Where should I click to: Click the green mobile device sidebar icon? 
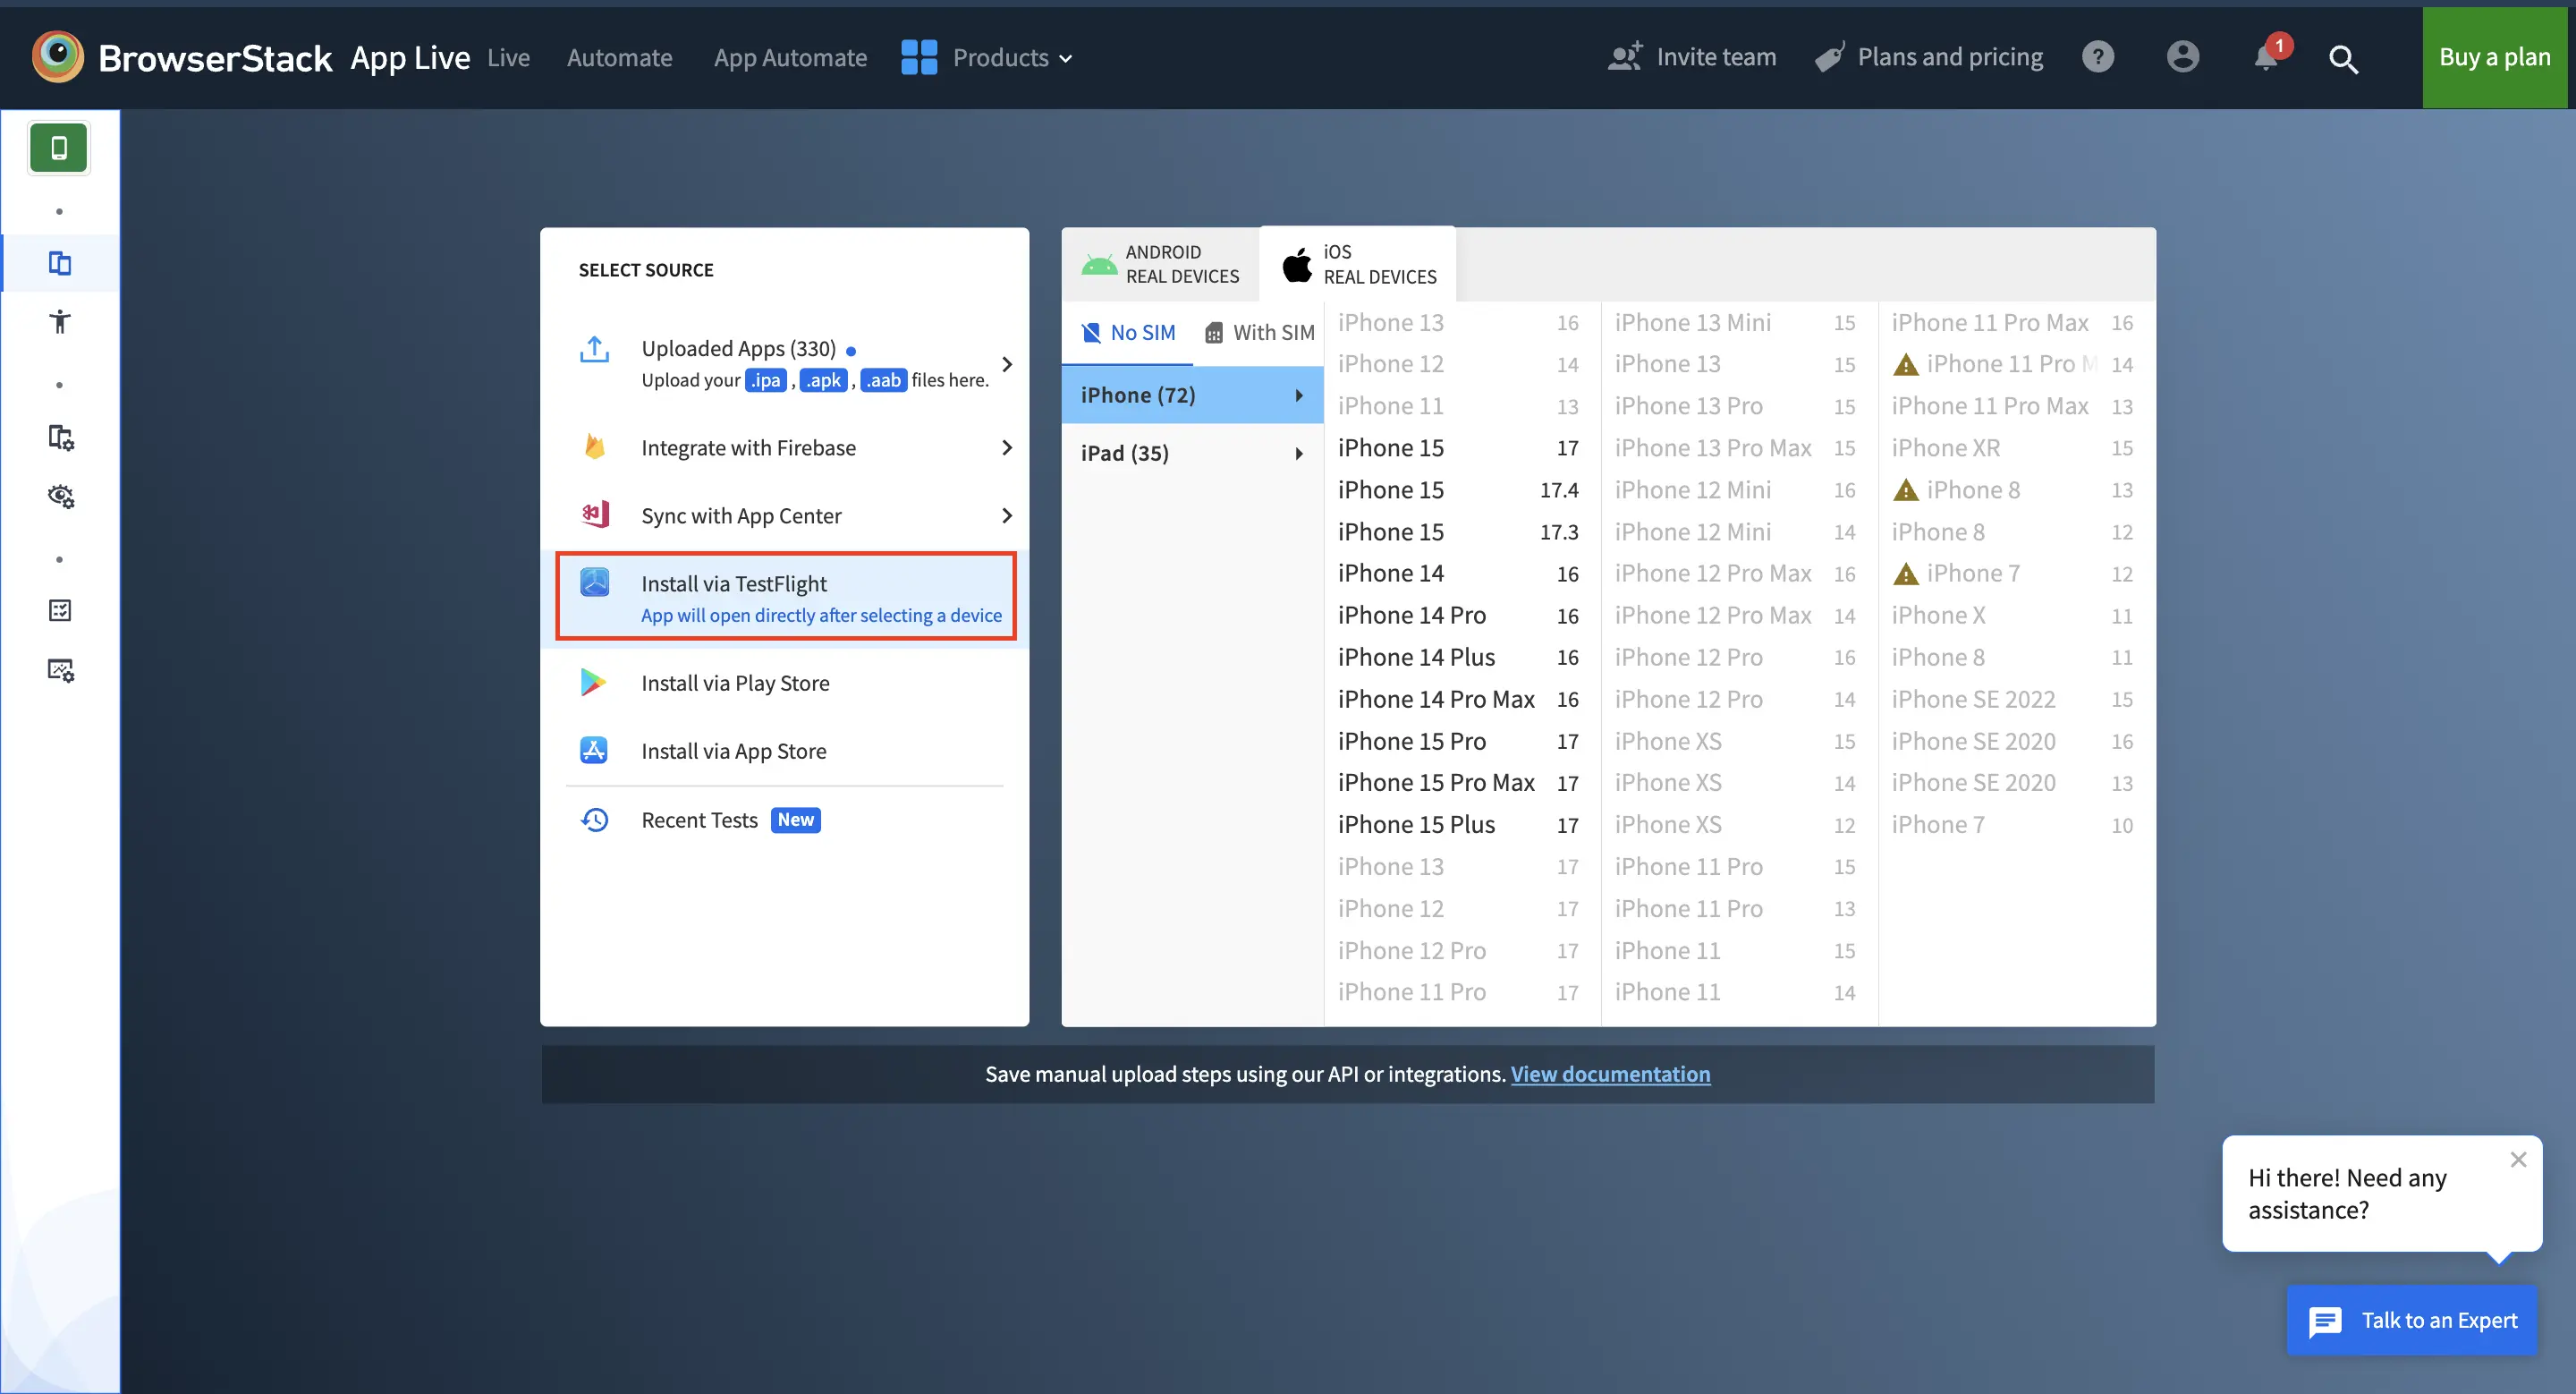point(59,148)
